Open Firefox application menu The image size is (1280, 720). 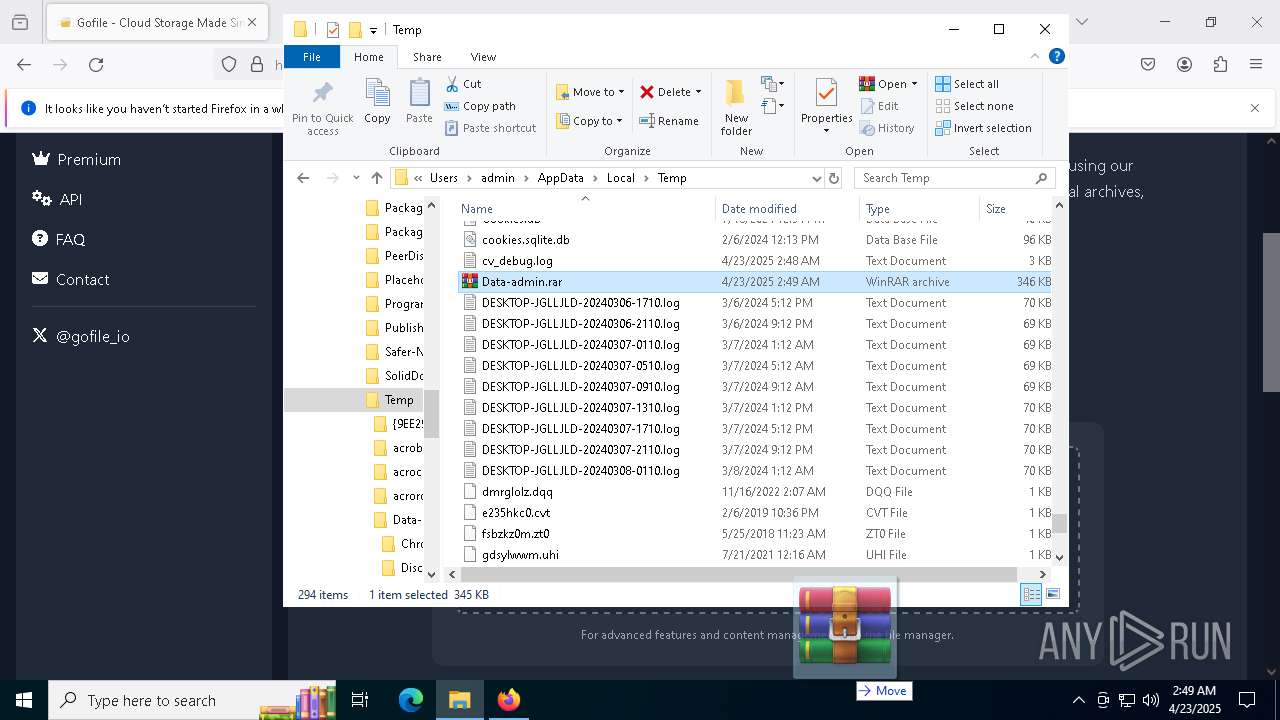(1256, 65)
